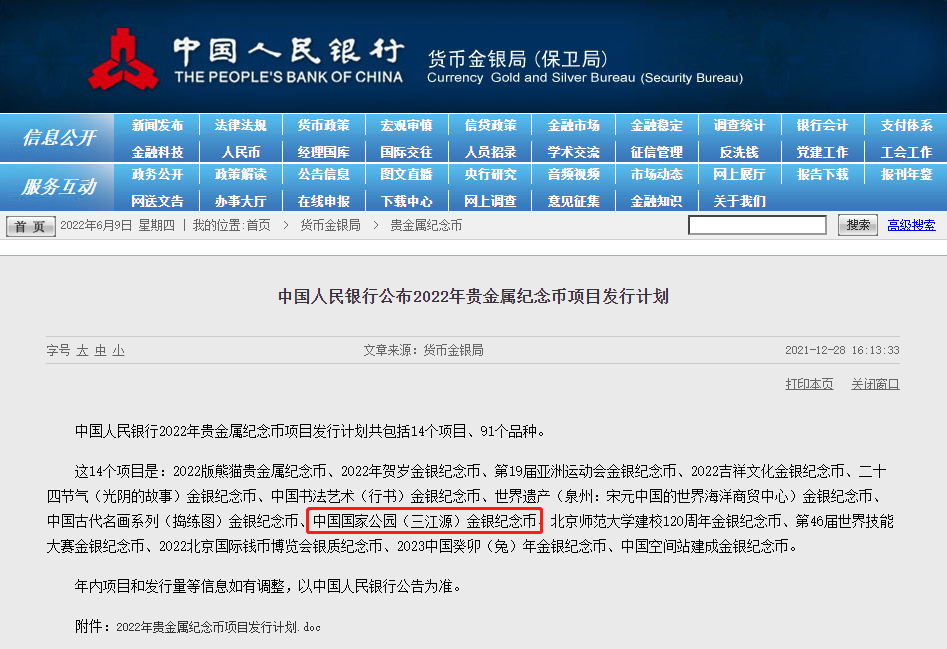Open the 金融市场 menu item

pos(574,126)
